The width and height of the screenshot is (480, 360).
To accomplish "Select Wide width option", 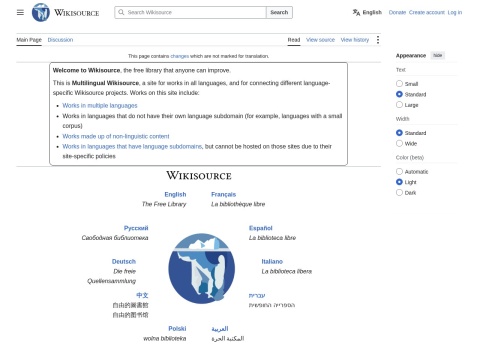I will [399, 143].
